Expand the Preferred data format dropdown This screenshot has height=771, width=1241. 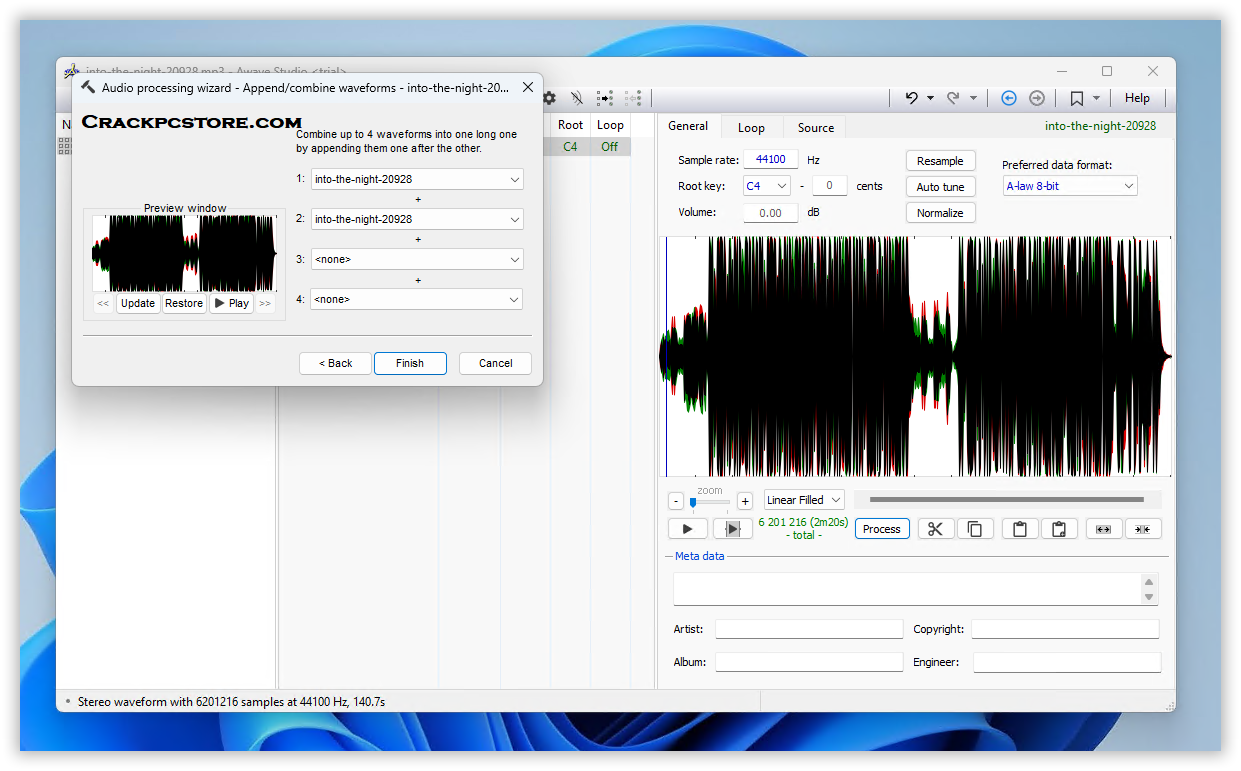click(1070, 186)
